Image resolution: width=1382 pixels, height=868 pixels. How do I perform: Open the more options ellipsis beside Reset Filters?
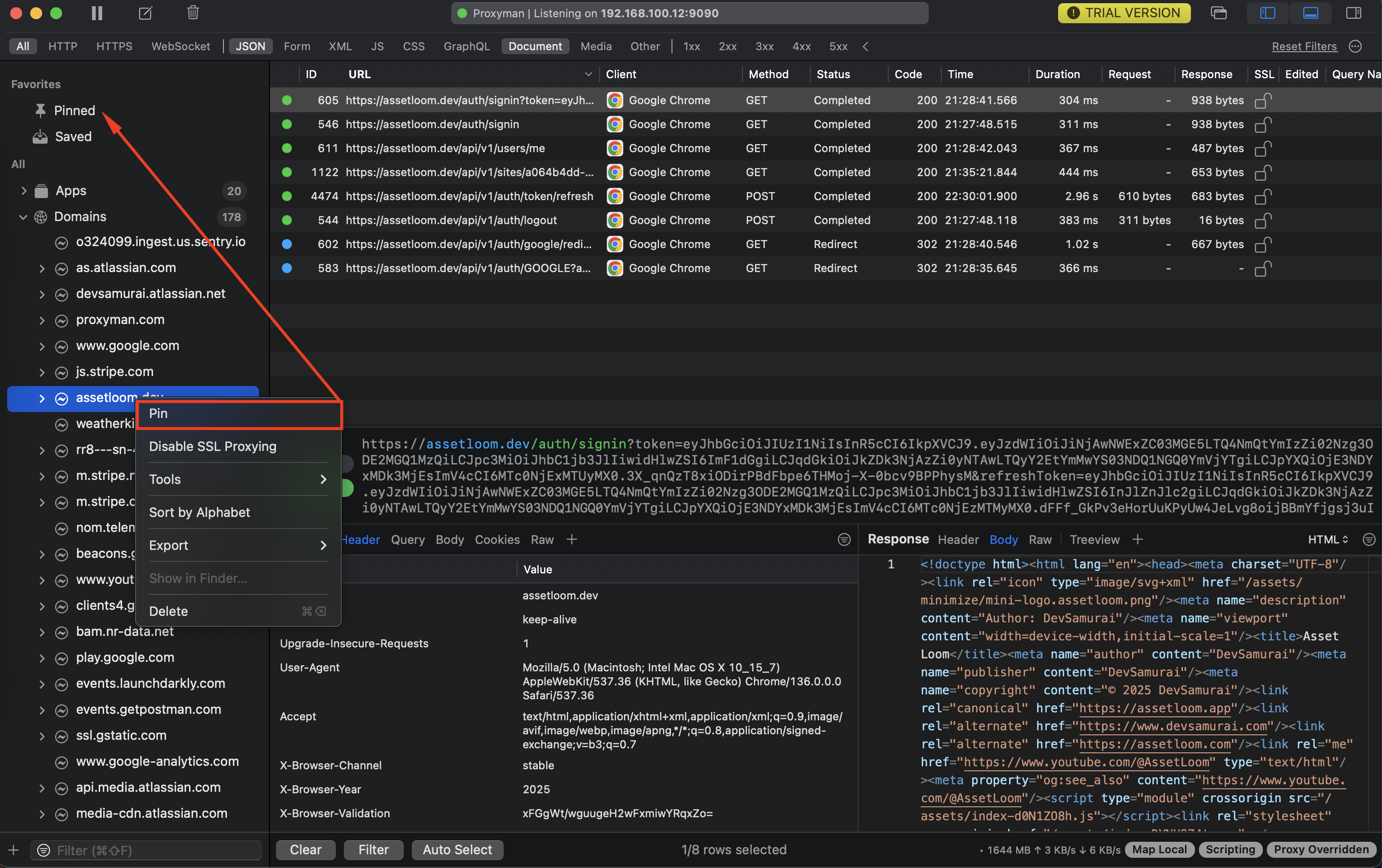(x=1356, y=46)
